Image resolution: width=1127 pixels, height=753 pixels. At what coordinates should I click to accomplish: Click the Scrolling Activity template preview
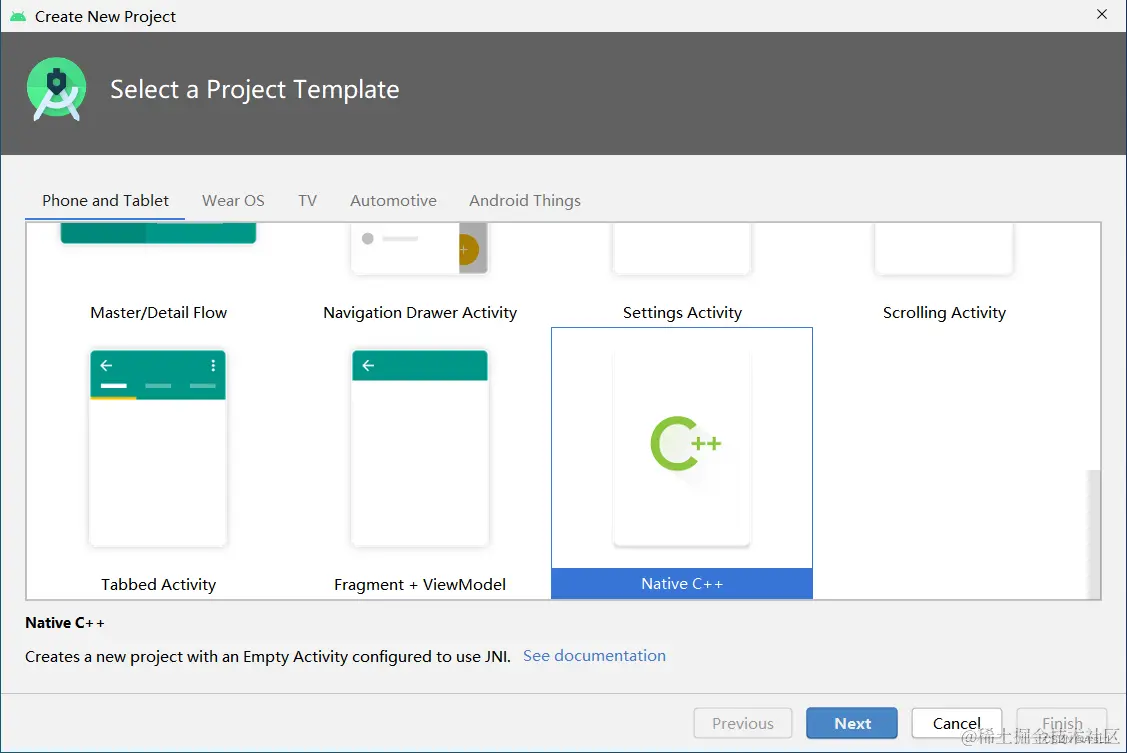pos(944,248)
